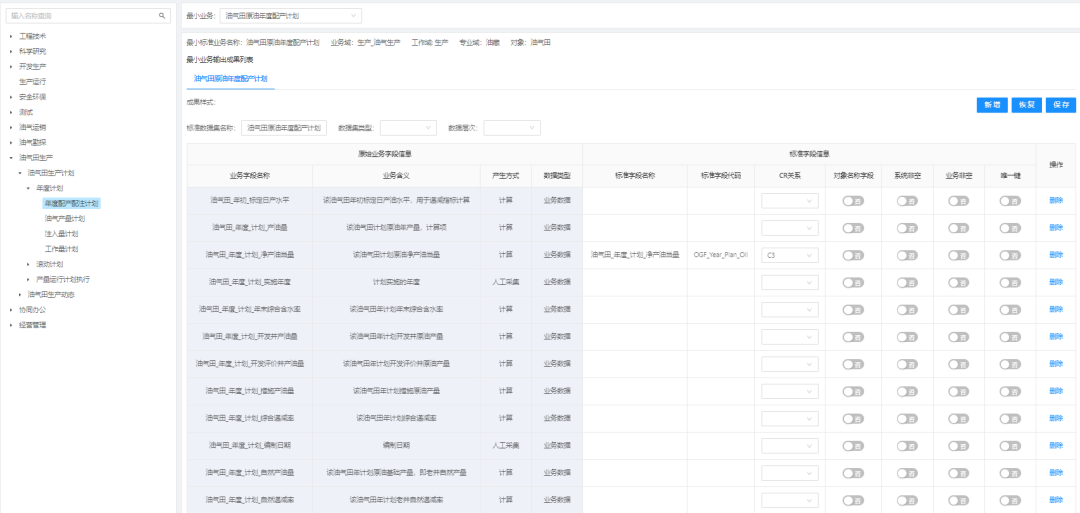Toggle 唯一键 switch for 油气田_年度_计划_产油量 row
Image resolution: width=1080 pixels, height=513 pixels.
tap(1009, 228)
